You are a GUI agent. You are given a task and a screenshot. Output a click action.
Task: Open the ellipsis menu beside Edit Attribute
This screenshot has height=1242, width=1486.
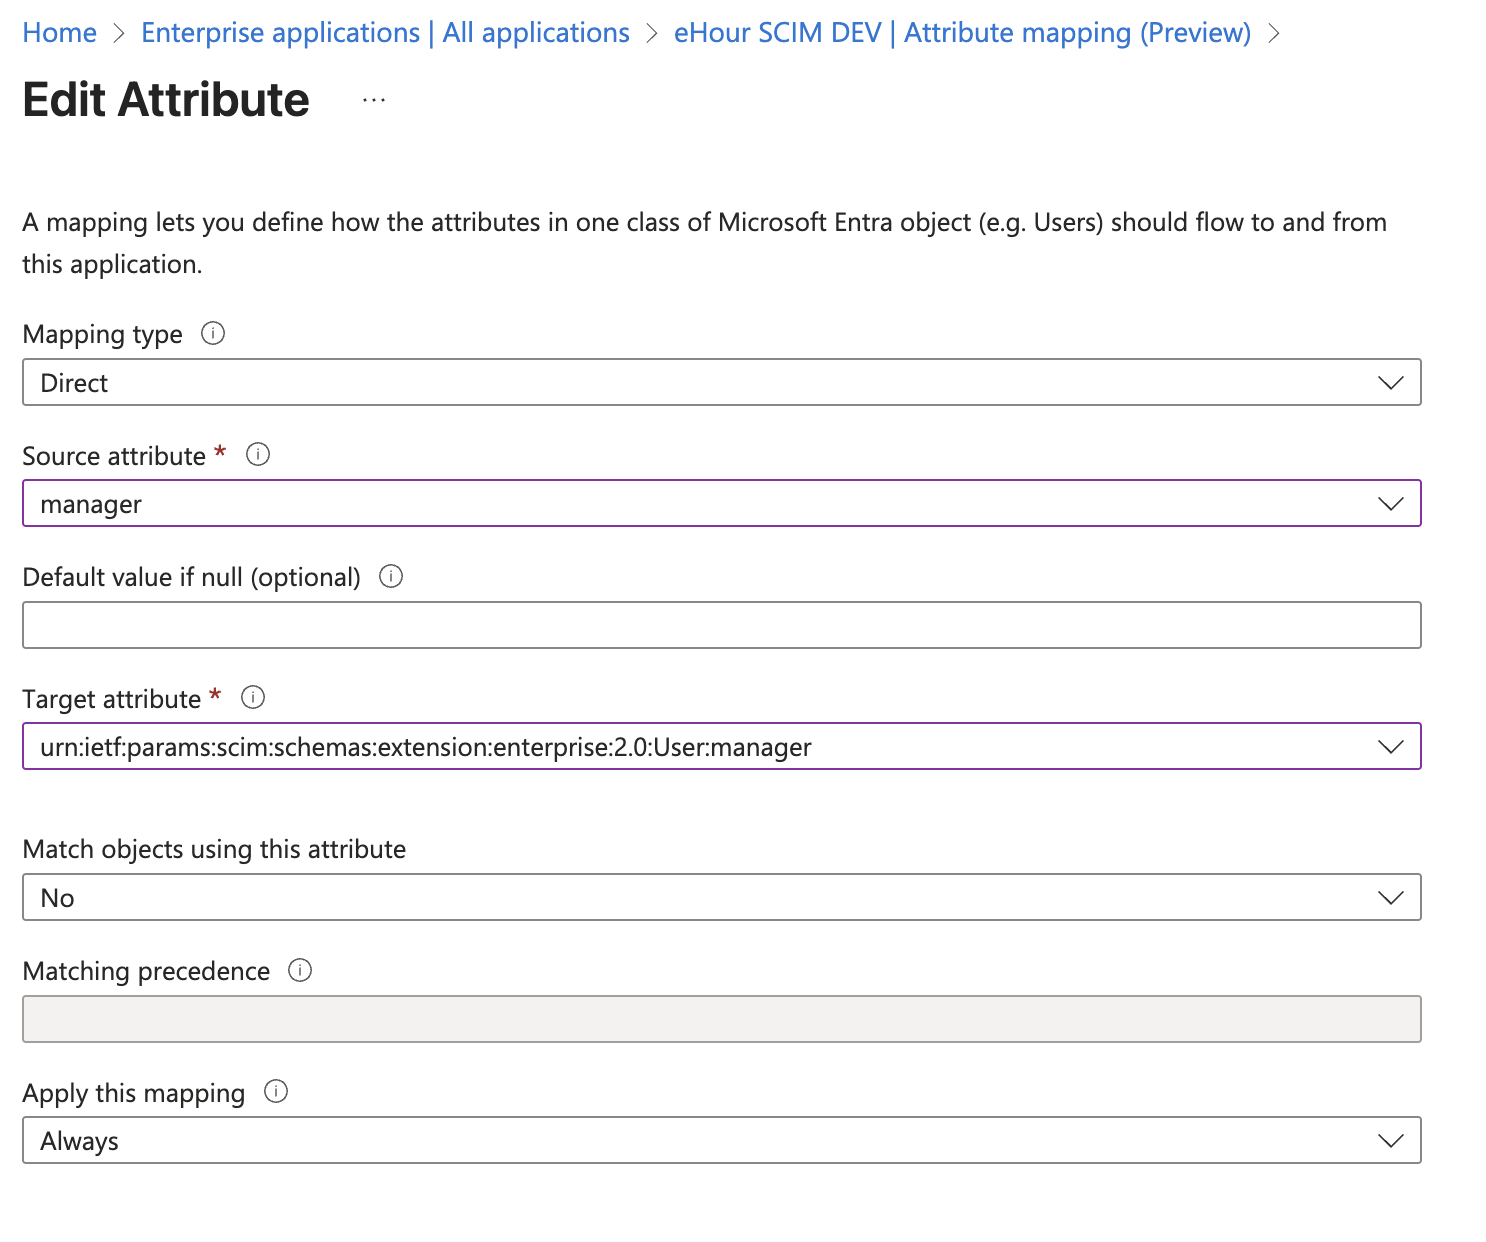pos(374,100)
